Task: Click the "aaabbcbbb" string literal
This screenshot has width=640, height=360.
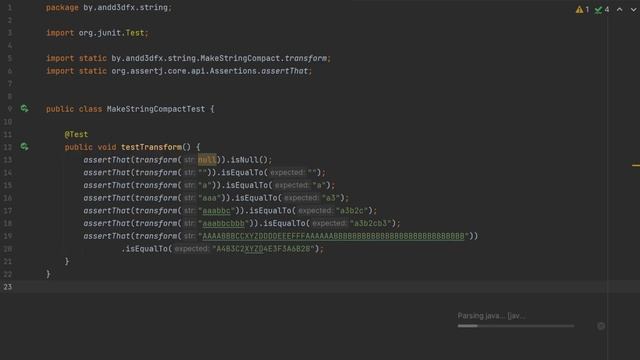Action: (x=223, y=223)
